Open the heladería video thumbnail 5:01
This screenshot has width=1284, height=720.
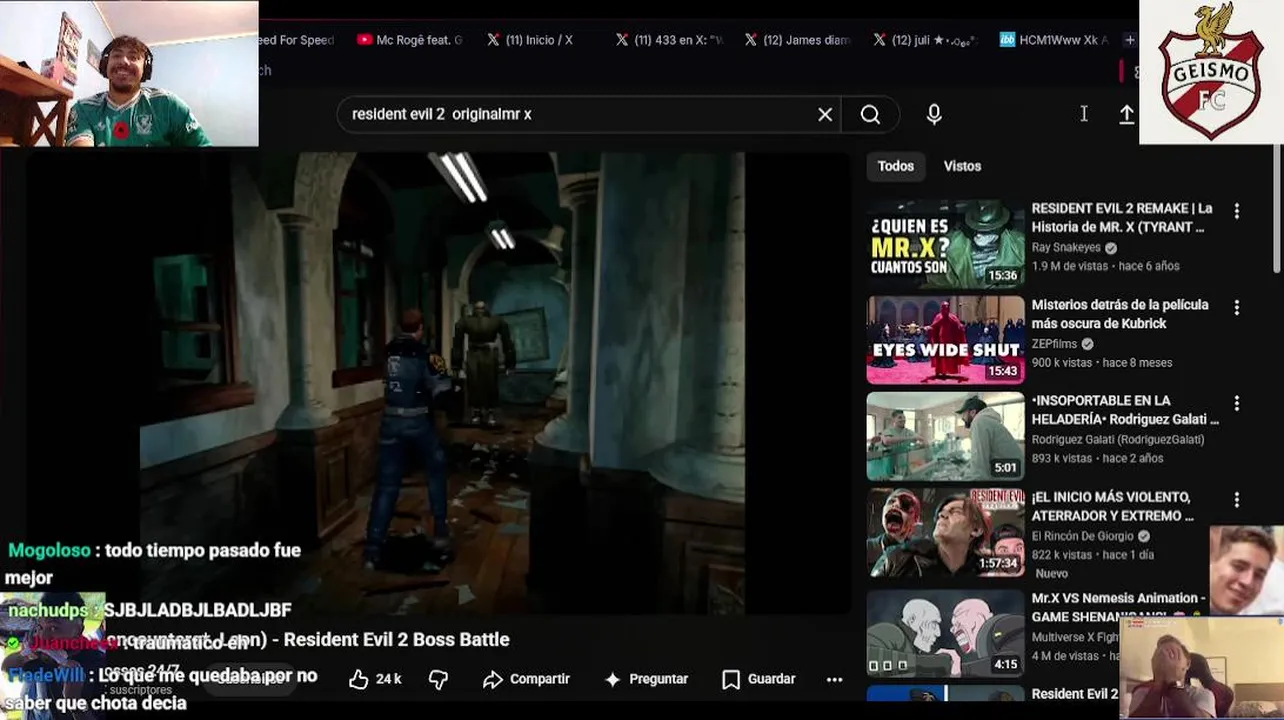946,436
